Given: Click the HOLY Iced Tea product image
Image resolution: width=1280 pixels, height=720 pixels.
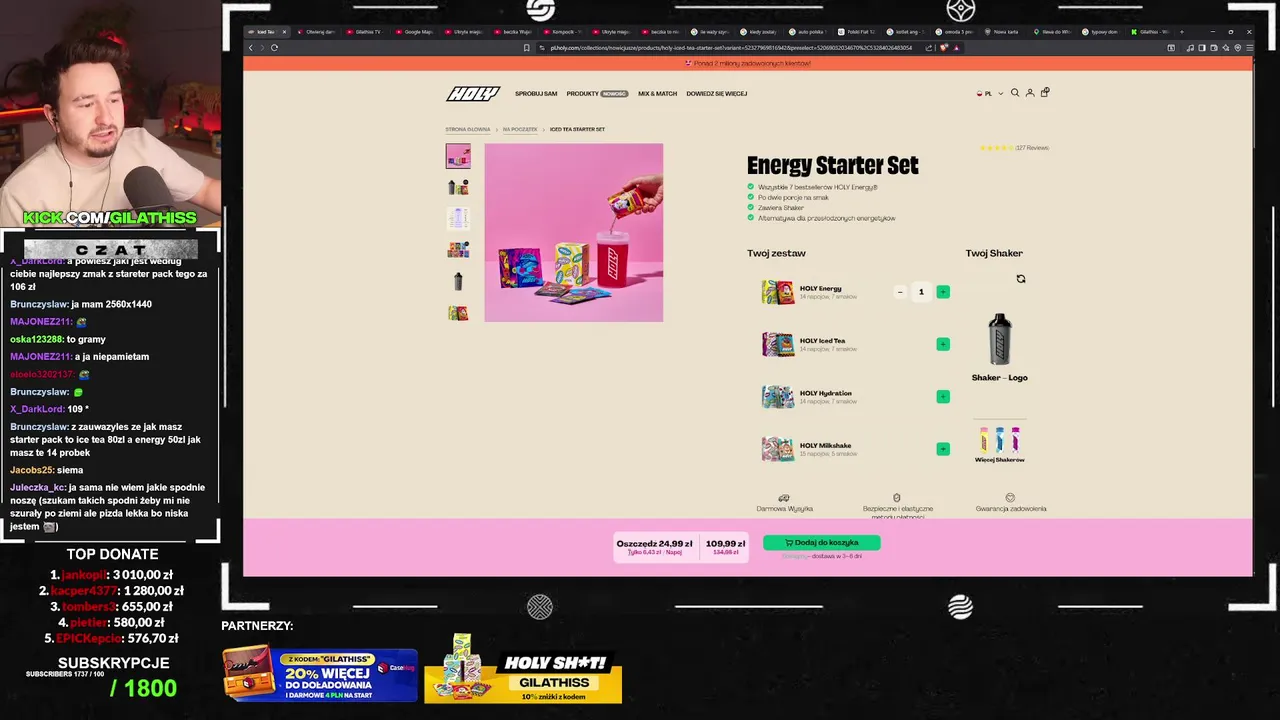Looking at the screenshot, I should 778,344.
